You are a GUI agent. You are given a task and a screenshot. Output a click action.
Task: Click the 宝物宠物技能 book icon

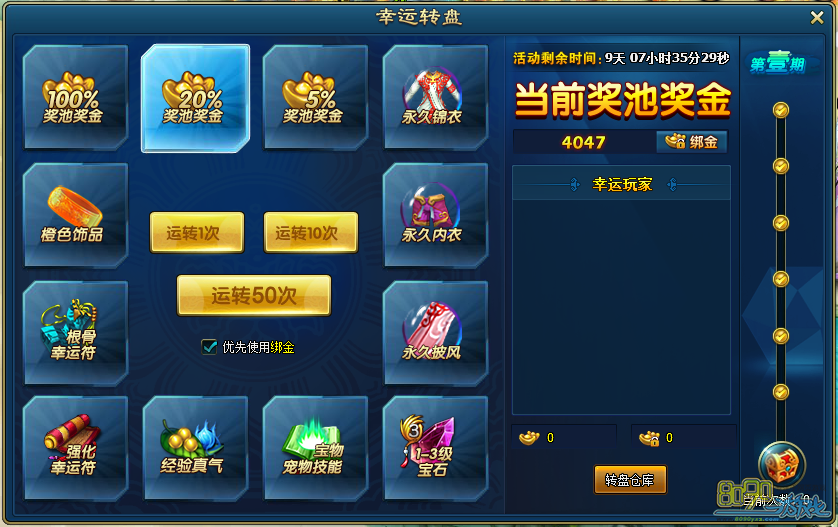pos(315,448)
